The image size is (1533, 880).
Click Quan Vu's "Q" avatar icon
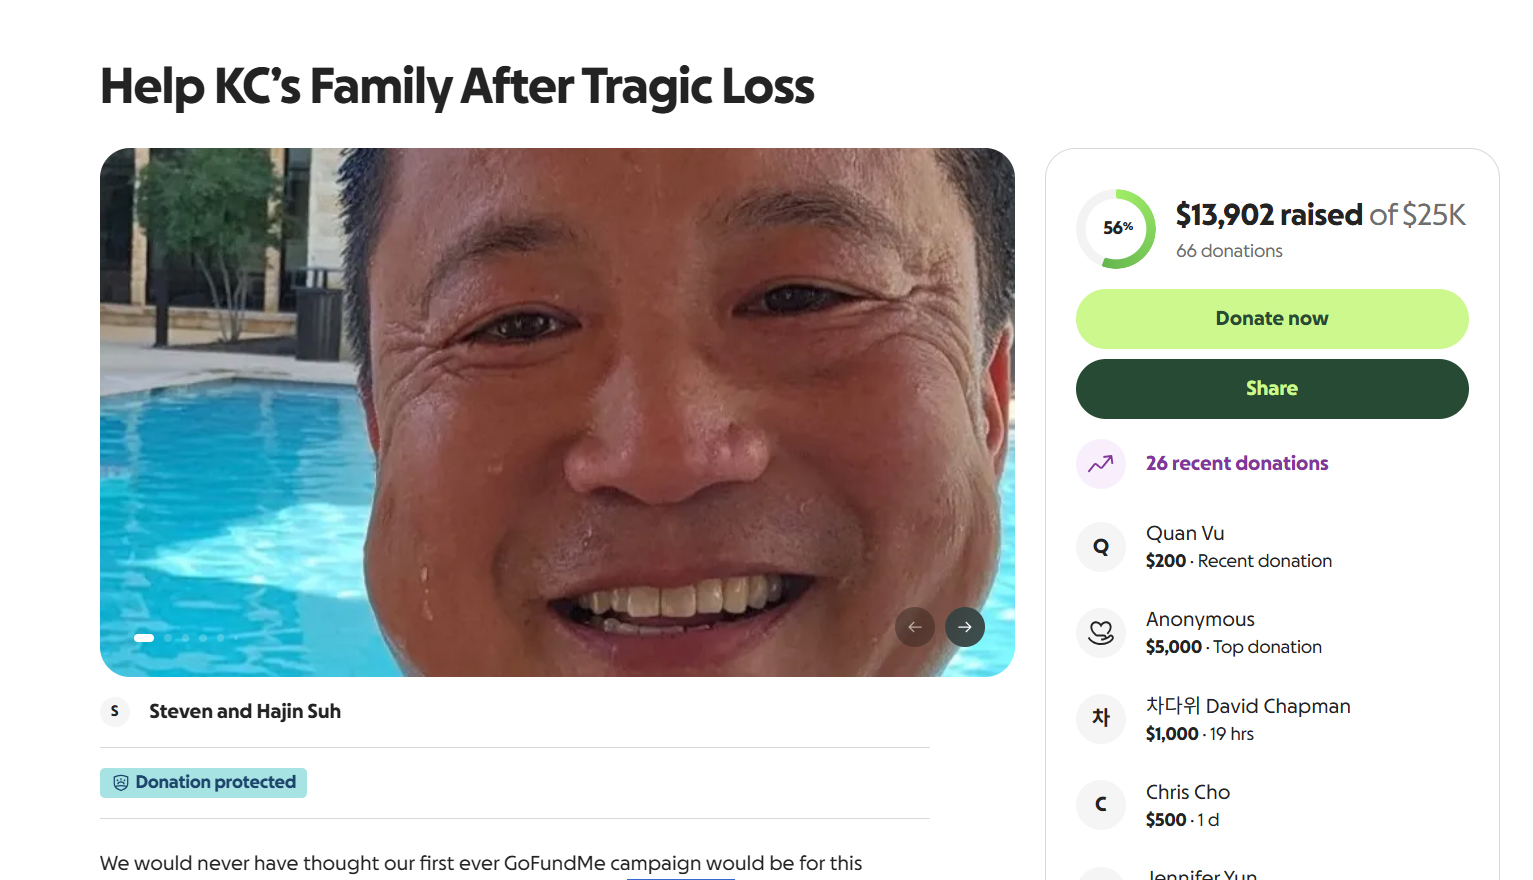coord(1101,547)
